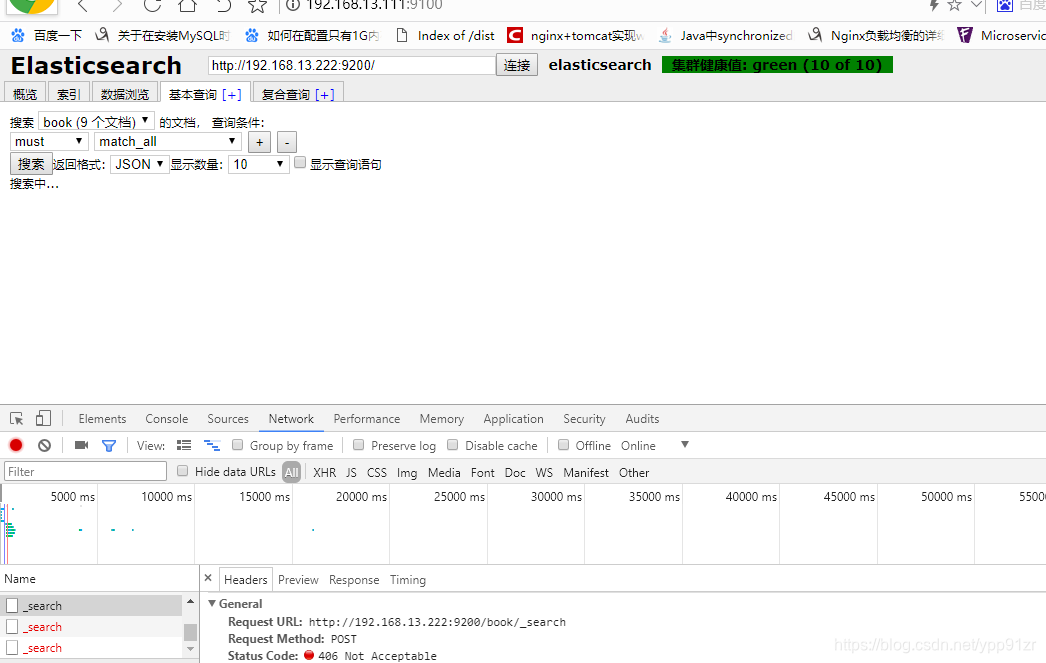This screenshot has width=1046, height=663.
Task: Switch to the 数据浏览 tab
Action: pos(125,94)
